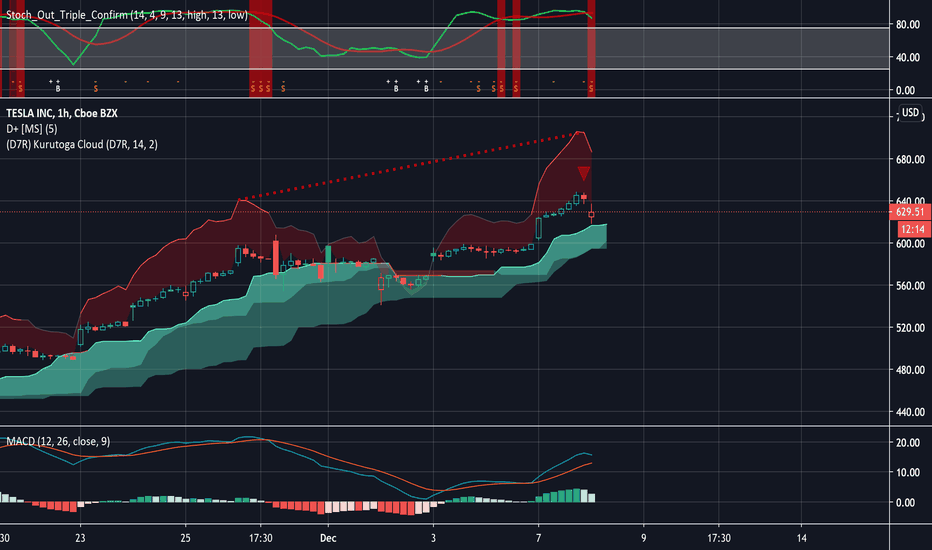Click the 9 date label on time axis
The width and height of the screenshot is (932, 550).
pos(644,538)
